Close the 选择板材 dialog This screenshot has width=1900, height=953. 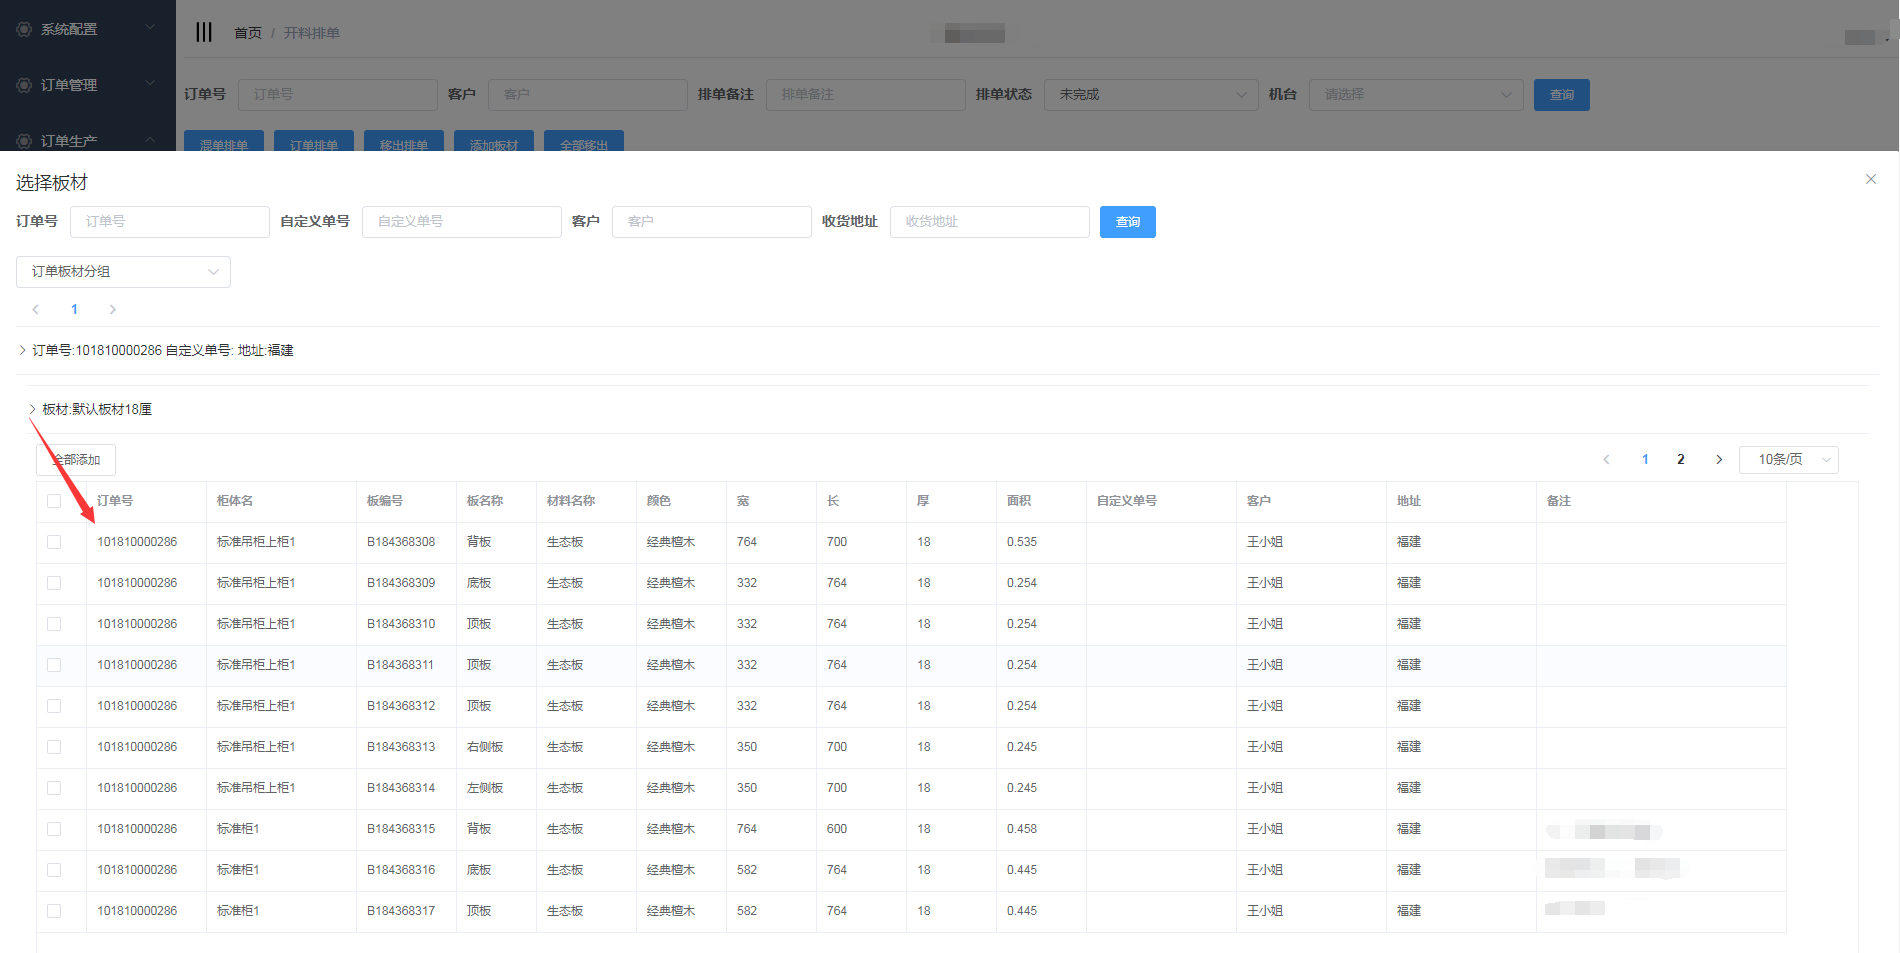[x=1870, y=179]
